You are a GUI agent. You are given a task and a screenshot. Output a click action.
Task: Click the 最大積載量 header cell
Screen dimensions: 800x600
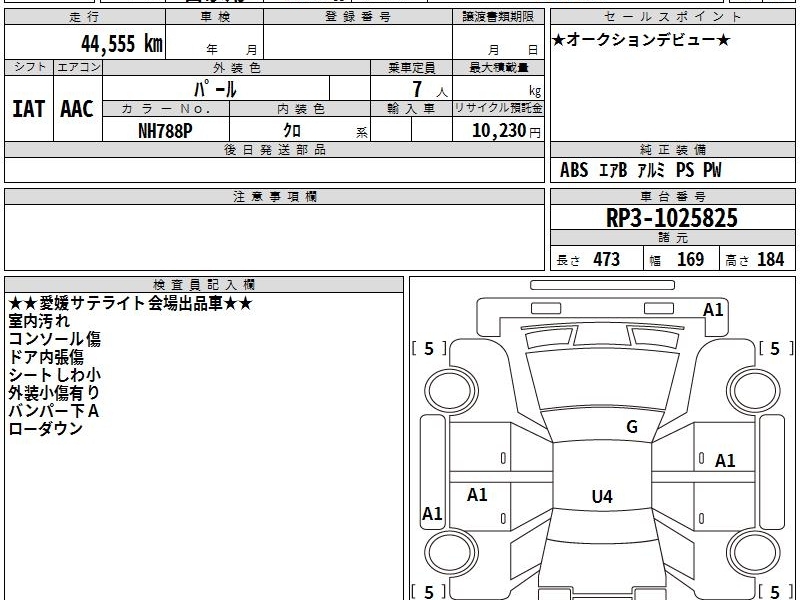coord(498,68)
